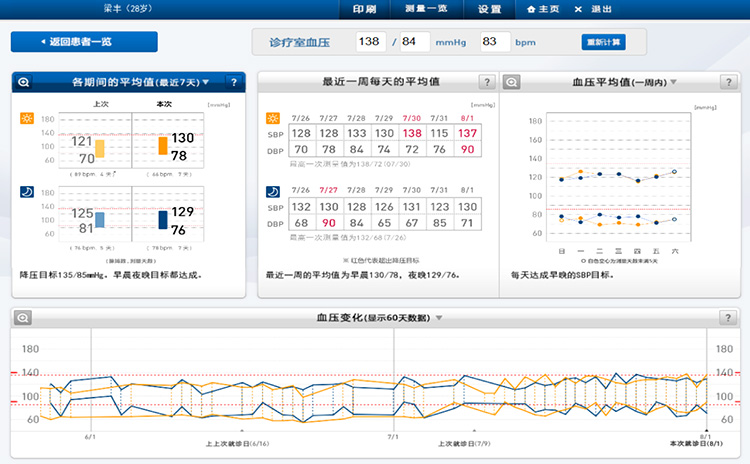Viewport: 750px width, 464px height.
Task: Open the 一周内 range dropdown
Action: (x=674, y=82)
